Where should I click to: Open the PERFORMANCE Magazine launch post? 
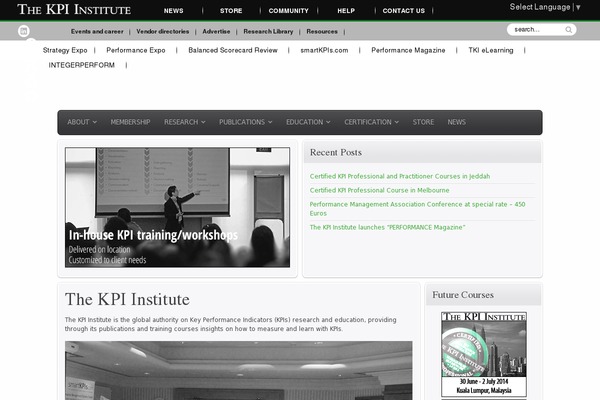pyautogui.click(x=387, y=227)
